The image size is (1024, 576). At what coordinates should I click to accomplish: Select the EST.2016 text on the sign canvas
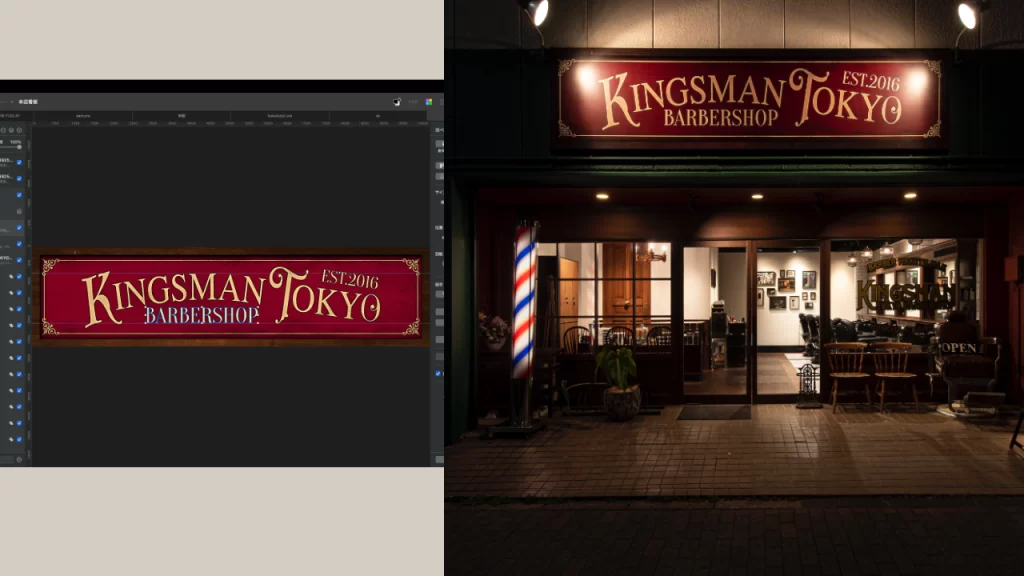[350, 279]
